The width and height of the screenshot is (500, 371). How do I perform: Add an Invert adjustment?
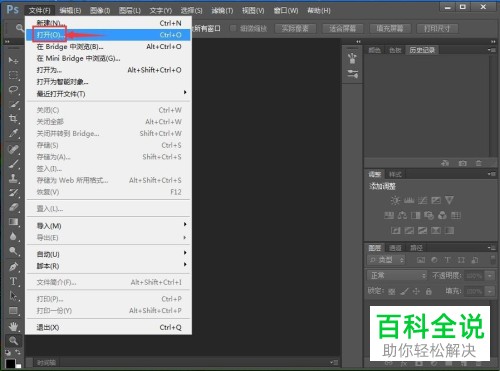[x=396, y=230]
